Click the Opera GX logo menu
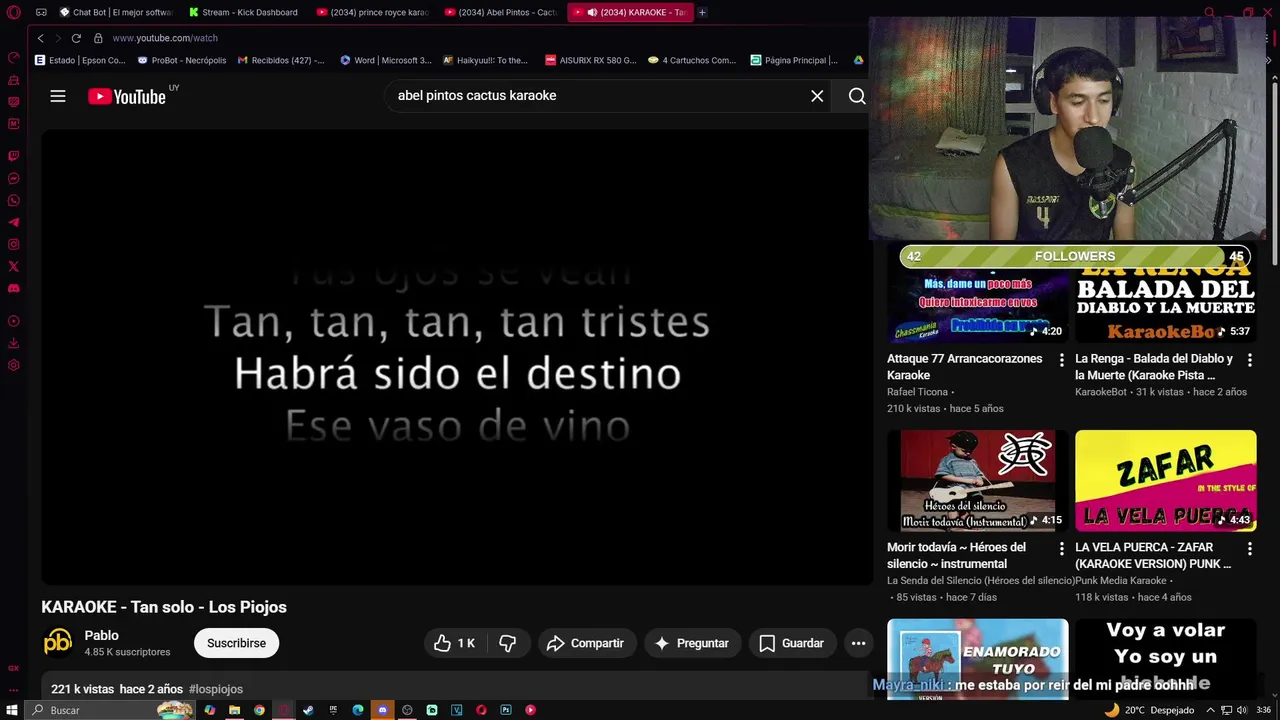 (13, 12)
